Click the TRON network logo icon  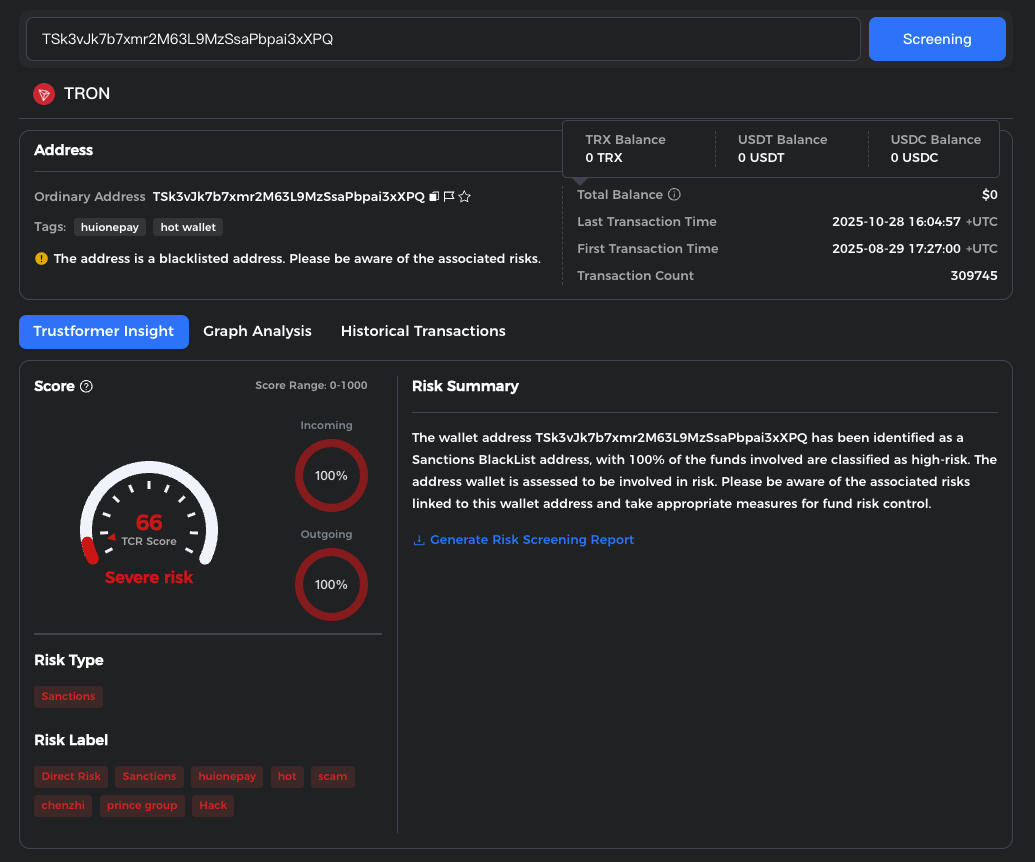pos(44,94)
